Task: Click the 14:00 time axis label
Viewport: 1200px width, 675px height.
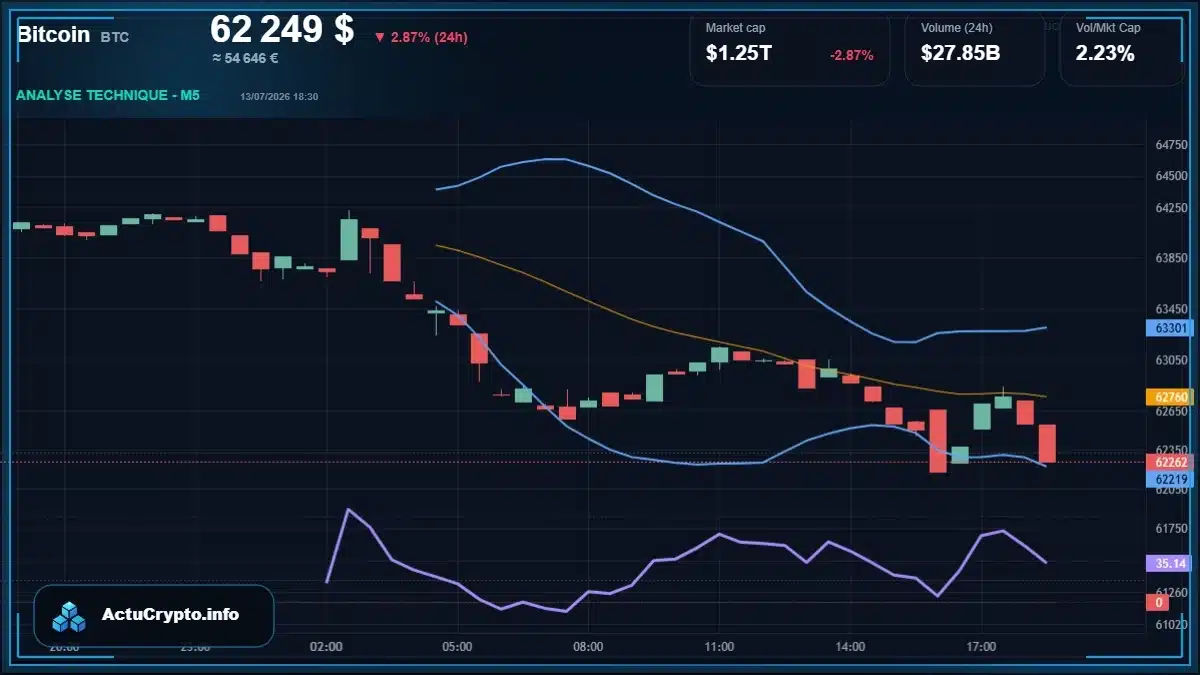Action: pos(850,647)
